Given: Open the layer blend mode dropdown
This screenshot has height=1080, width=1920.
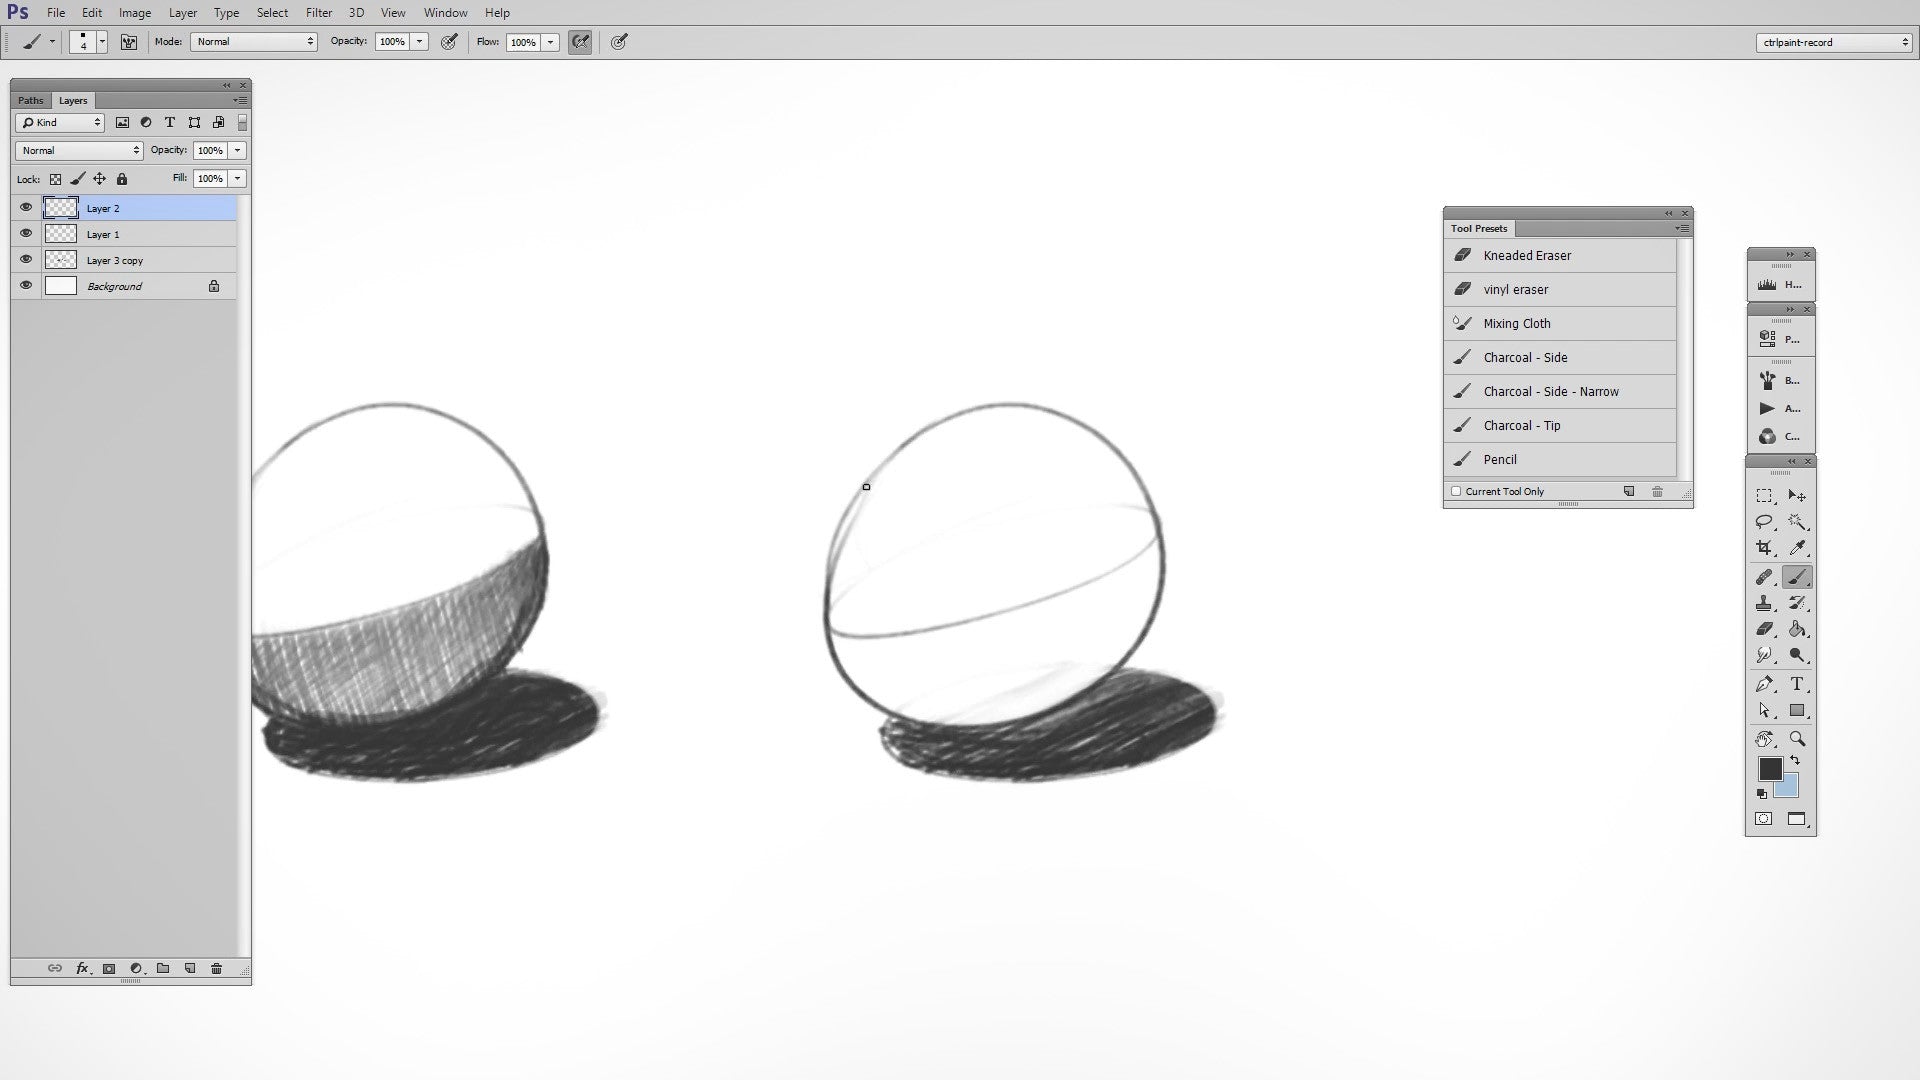Looking at the screenshot, I should (x=77, y=150).
